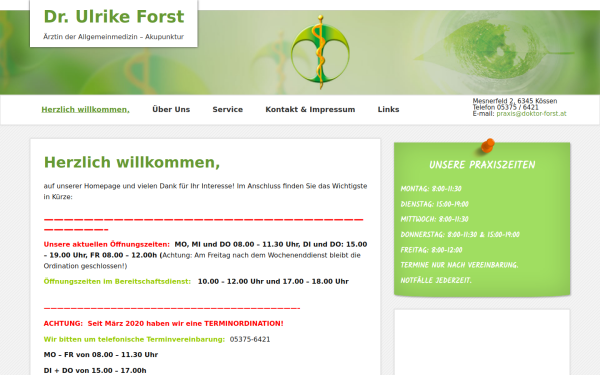Click the Unsere aktuellen Öffnungszeiten label
This screenshot has width=600, height=375.
click(106, 244)
